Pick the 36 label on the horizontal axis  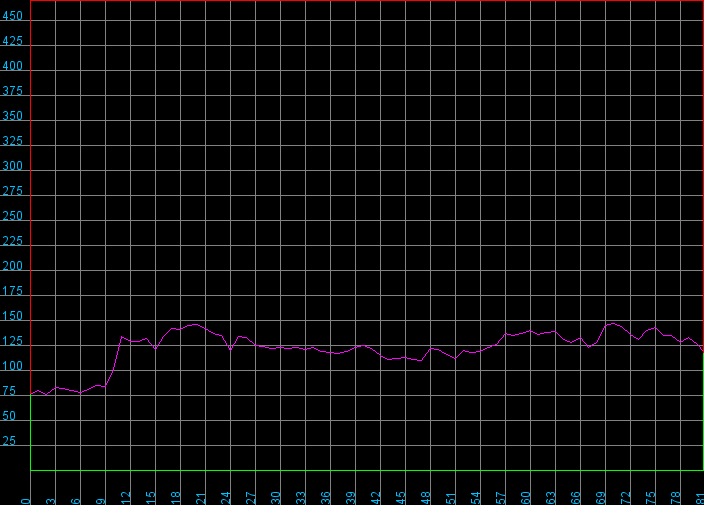pos(326,498)
